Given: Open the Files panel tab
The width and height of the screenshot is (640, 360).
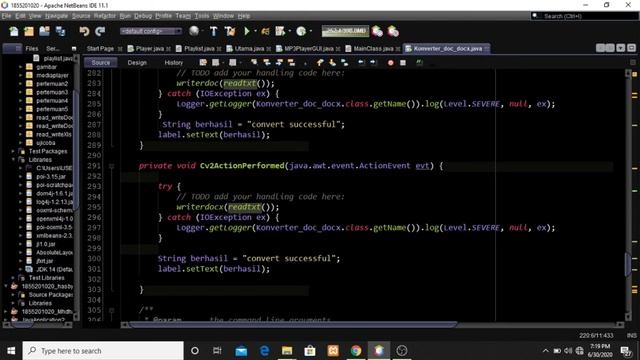Looking at the screenshot, I should tap(31, 49).
